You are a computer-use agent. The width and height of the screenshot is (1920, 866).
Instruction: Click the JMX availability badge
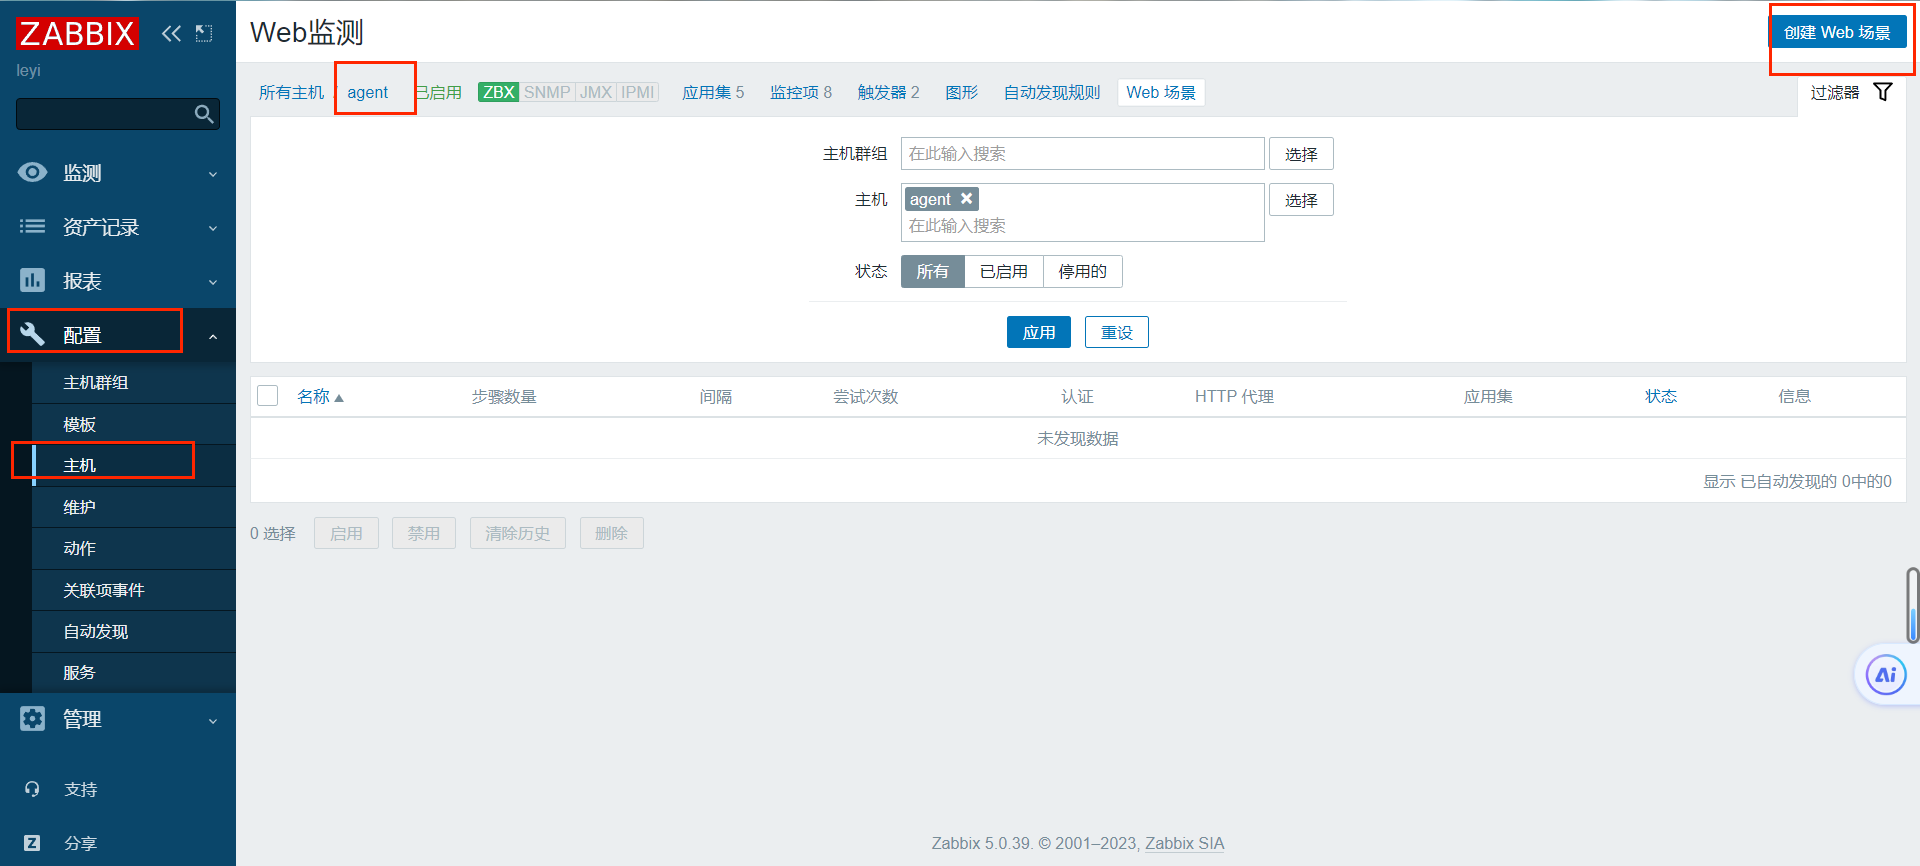point(596,92)
